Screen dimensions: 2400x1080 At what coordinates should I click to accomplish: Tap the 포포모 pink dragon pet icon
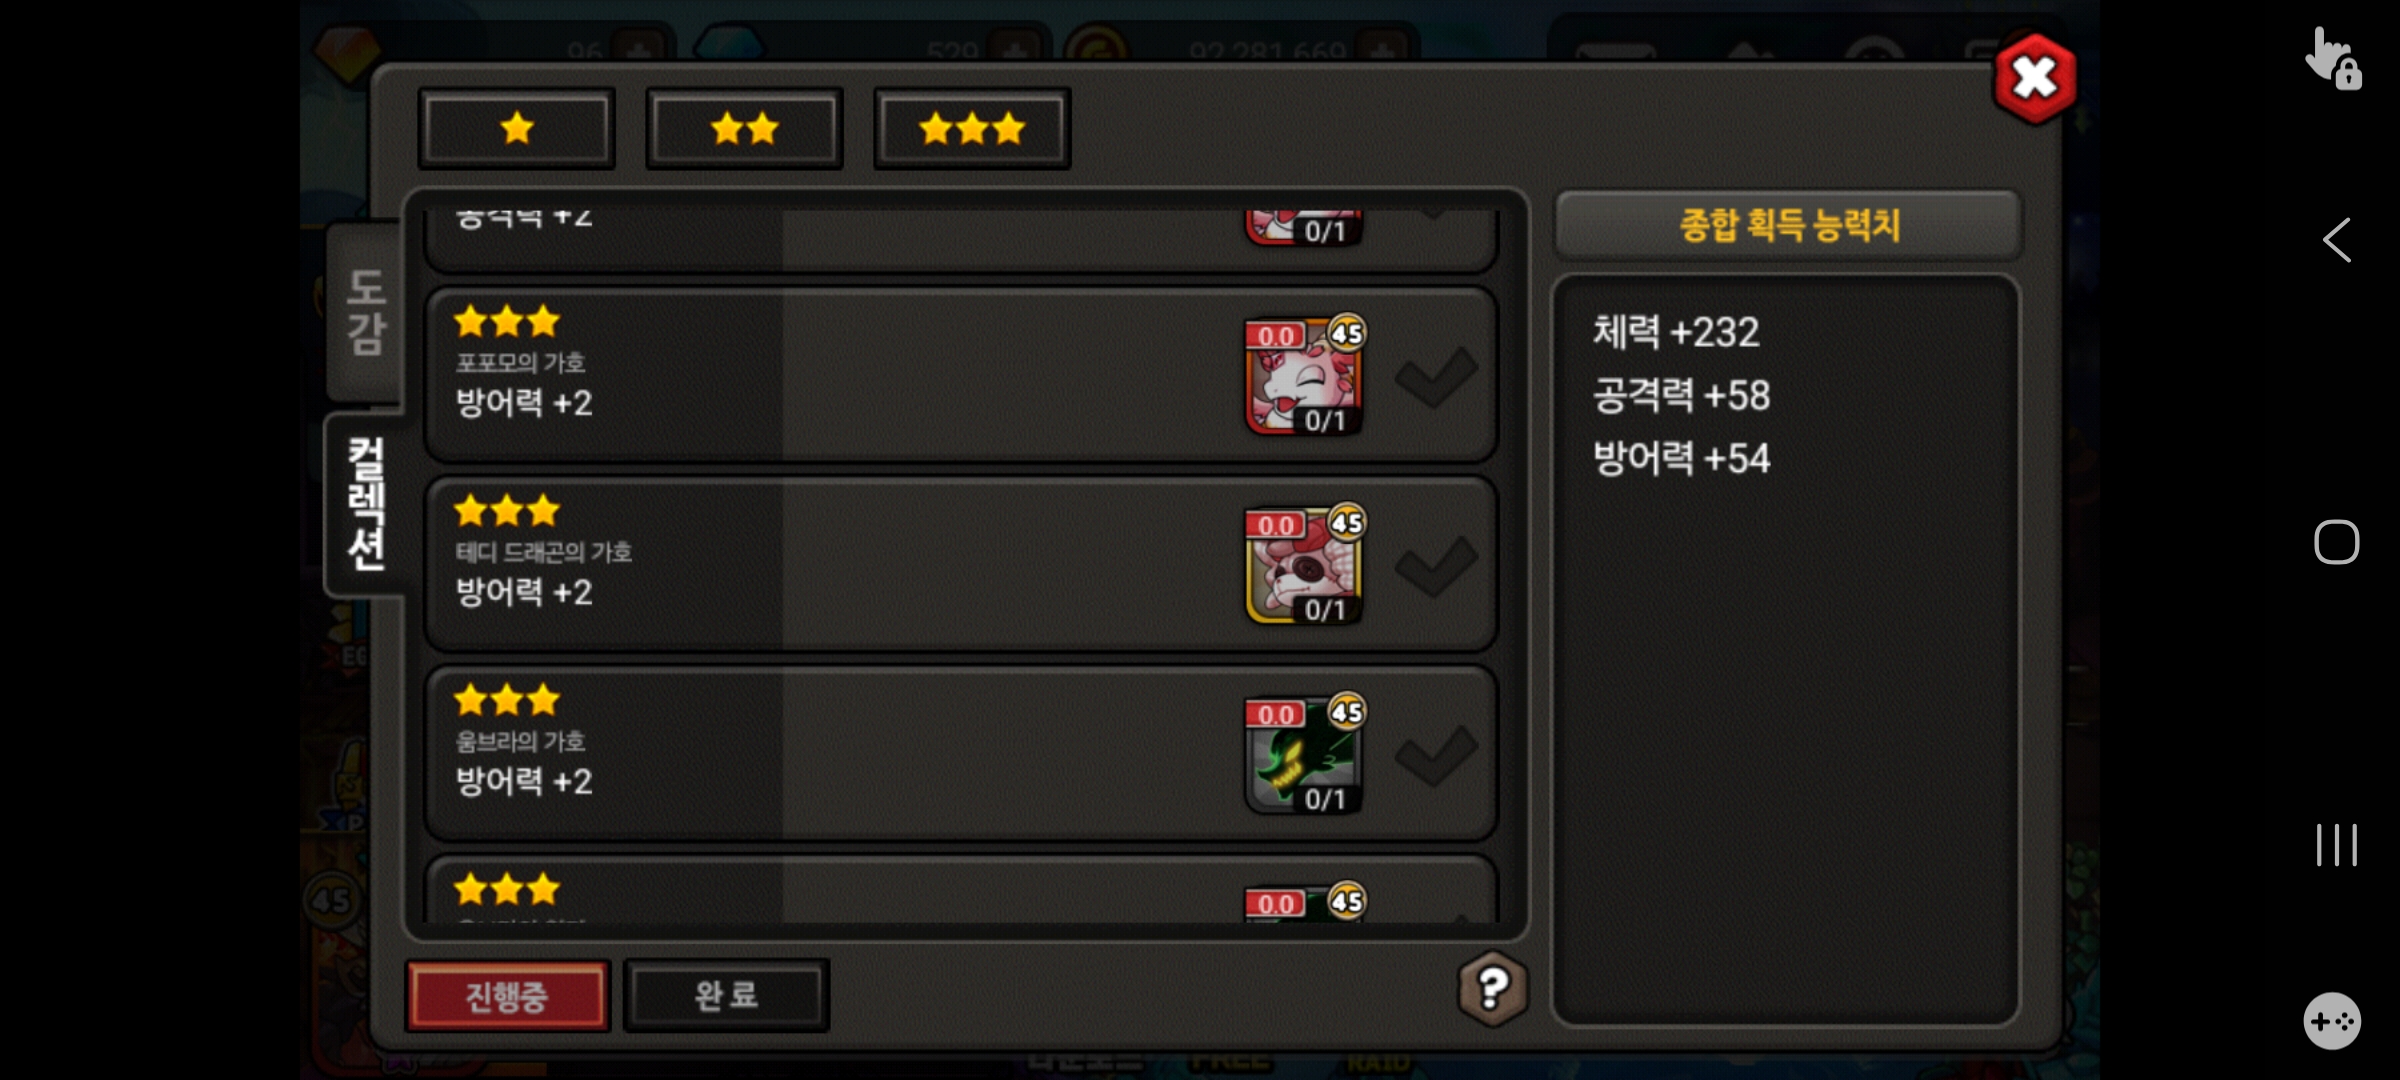pos(1304,376)
